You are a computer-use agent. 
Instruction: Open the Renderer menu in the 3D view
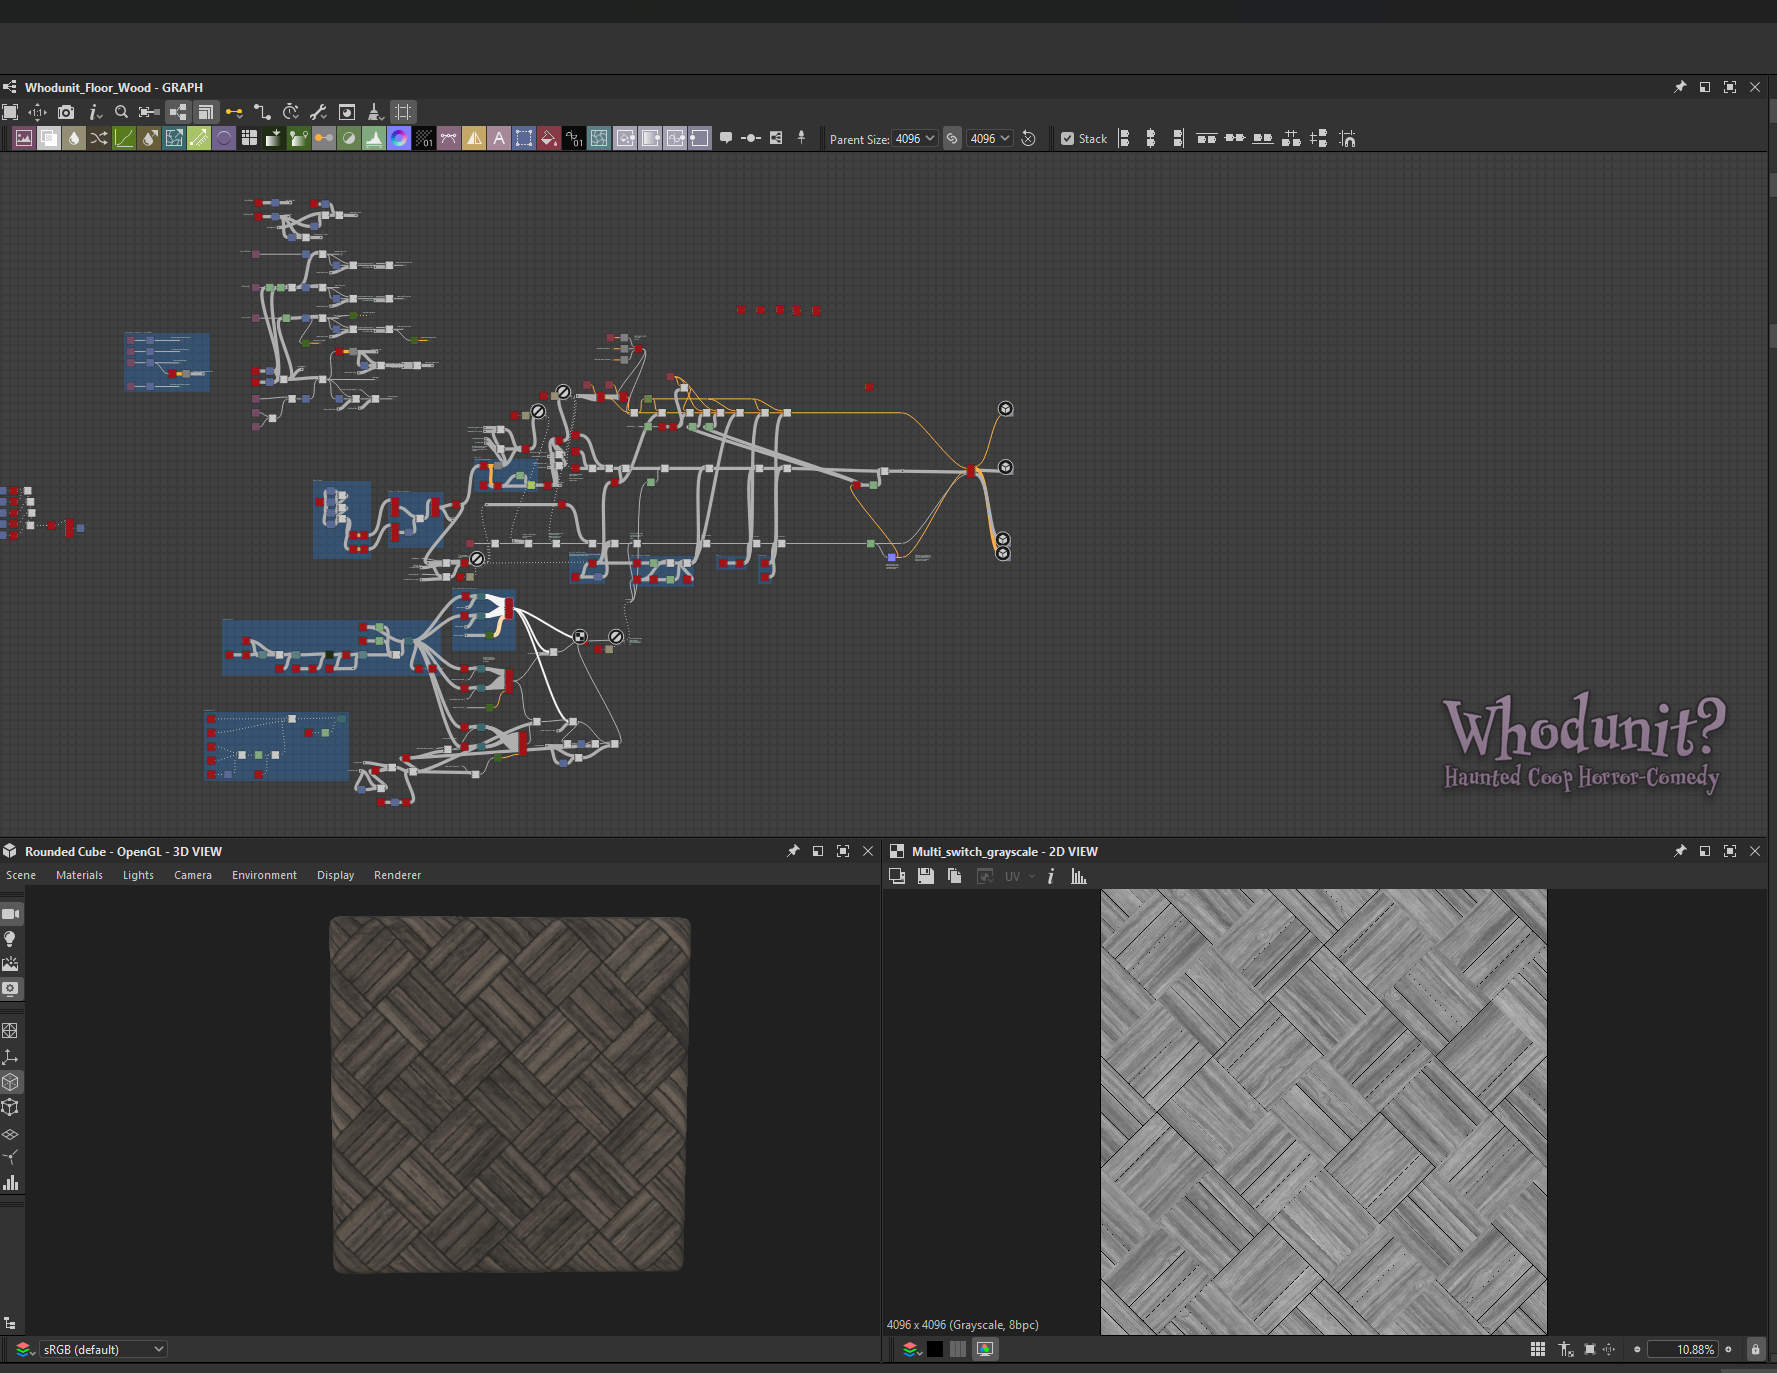coord(397,875)
